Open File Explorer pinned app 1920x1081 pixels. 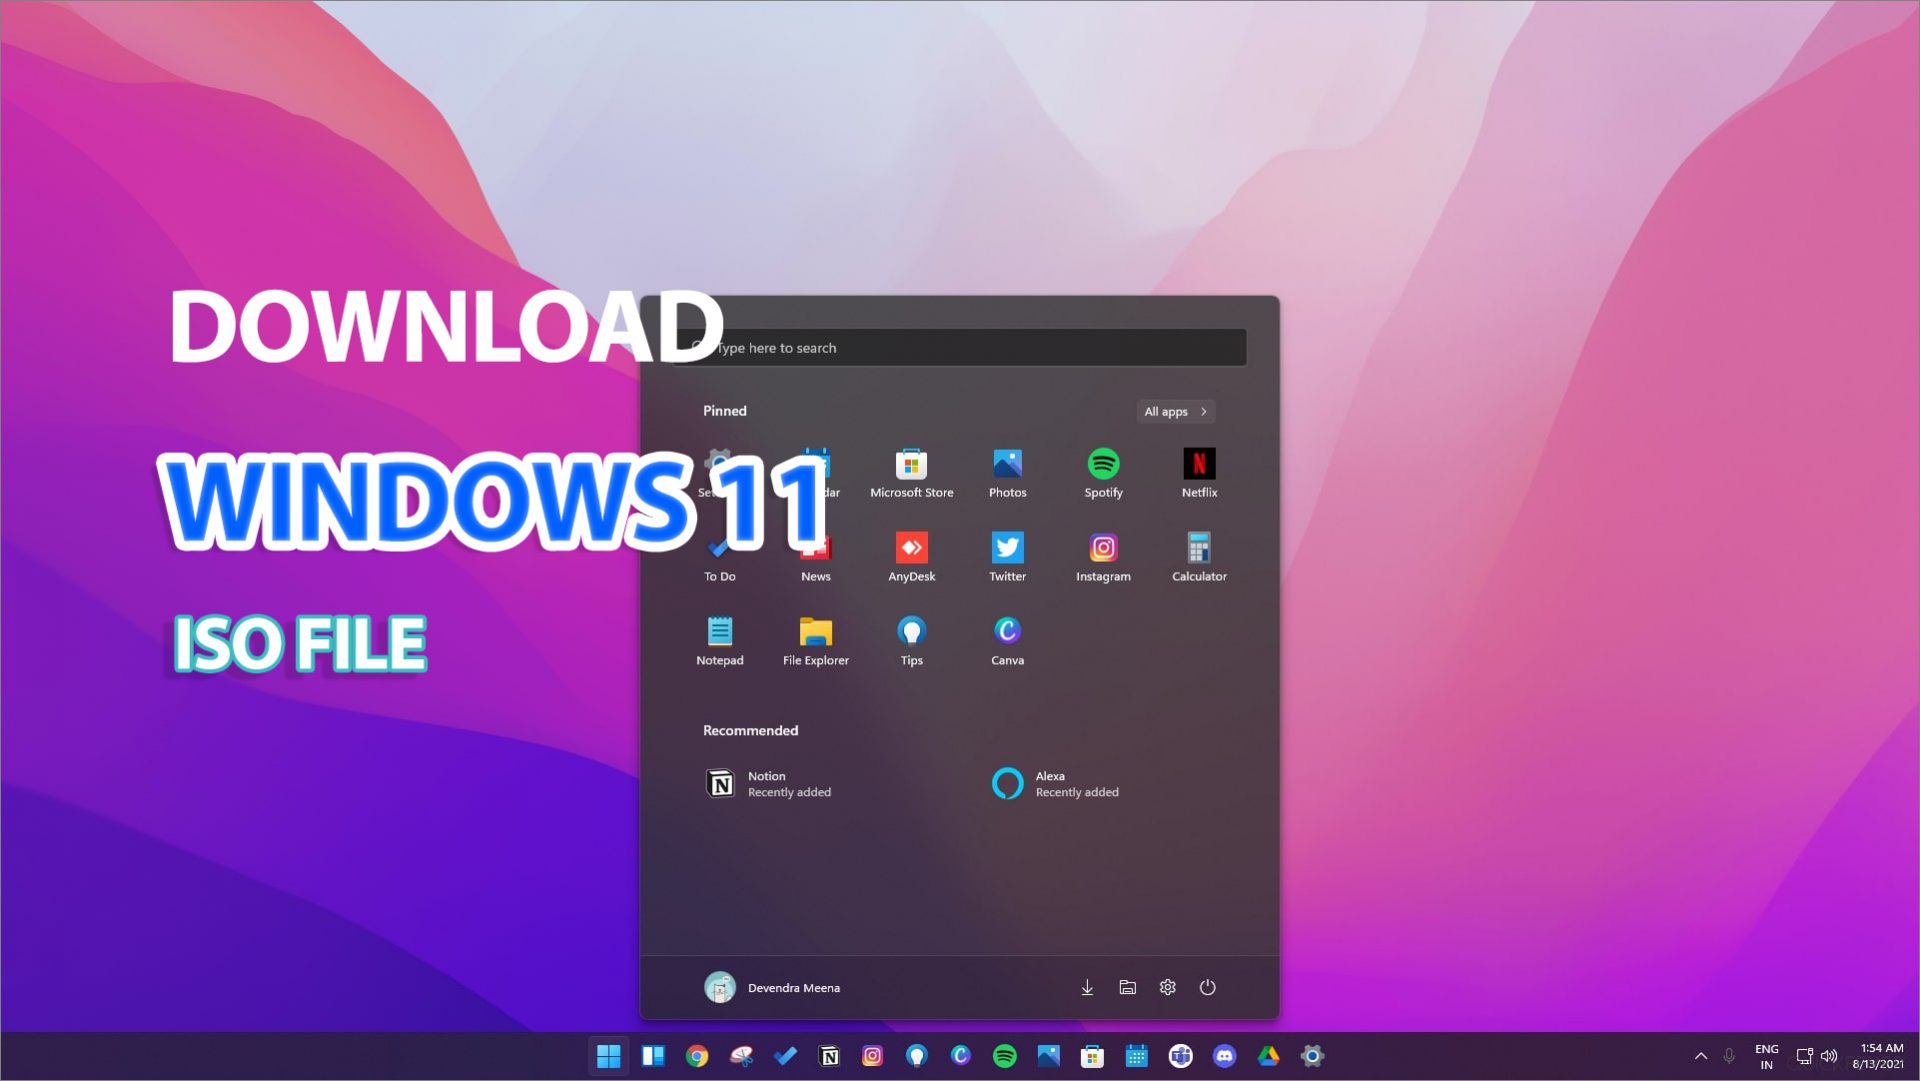[x=815, y=642]
